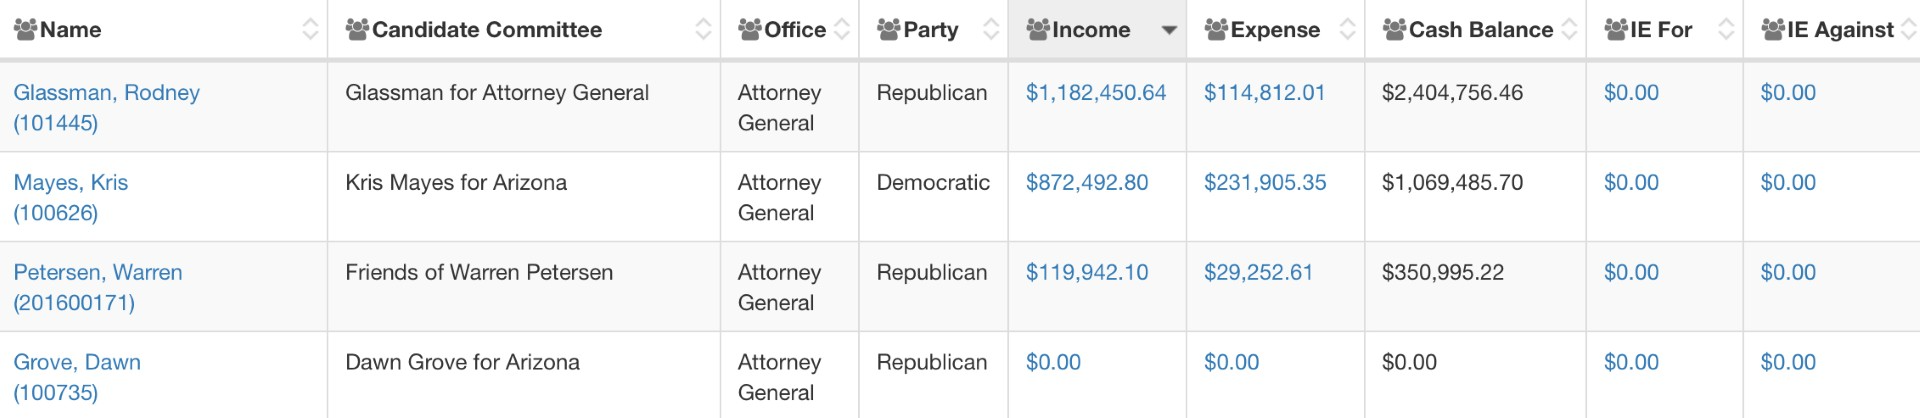Open Glassman, Rodney (101445) candidate link
The width and height of the screenshot is (1920, 418).
(106, 107)
